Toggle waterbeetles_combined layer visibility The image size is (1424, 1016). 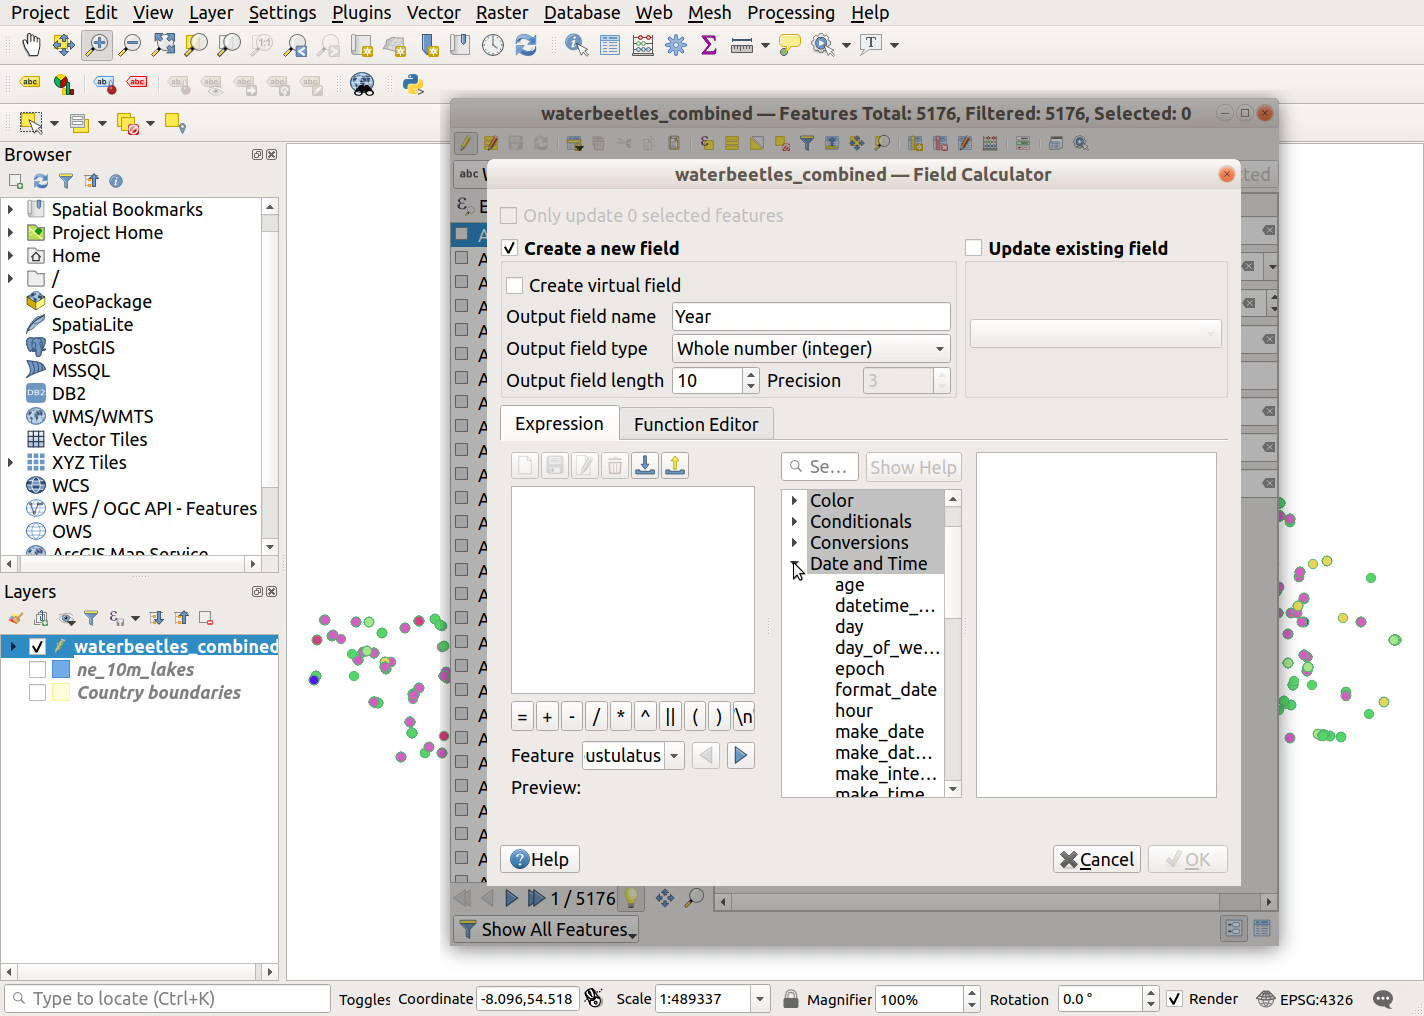pos(37,646)
